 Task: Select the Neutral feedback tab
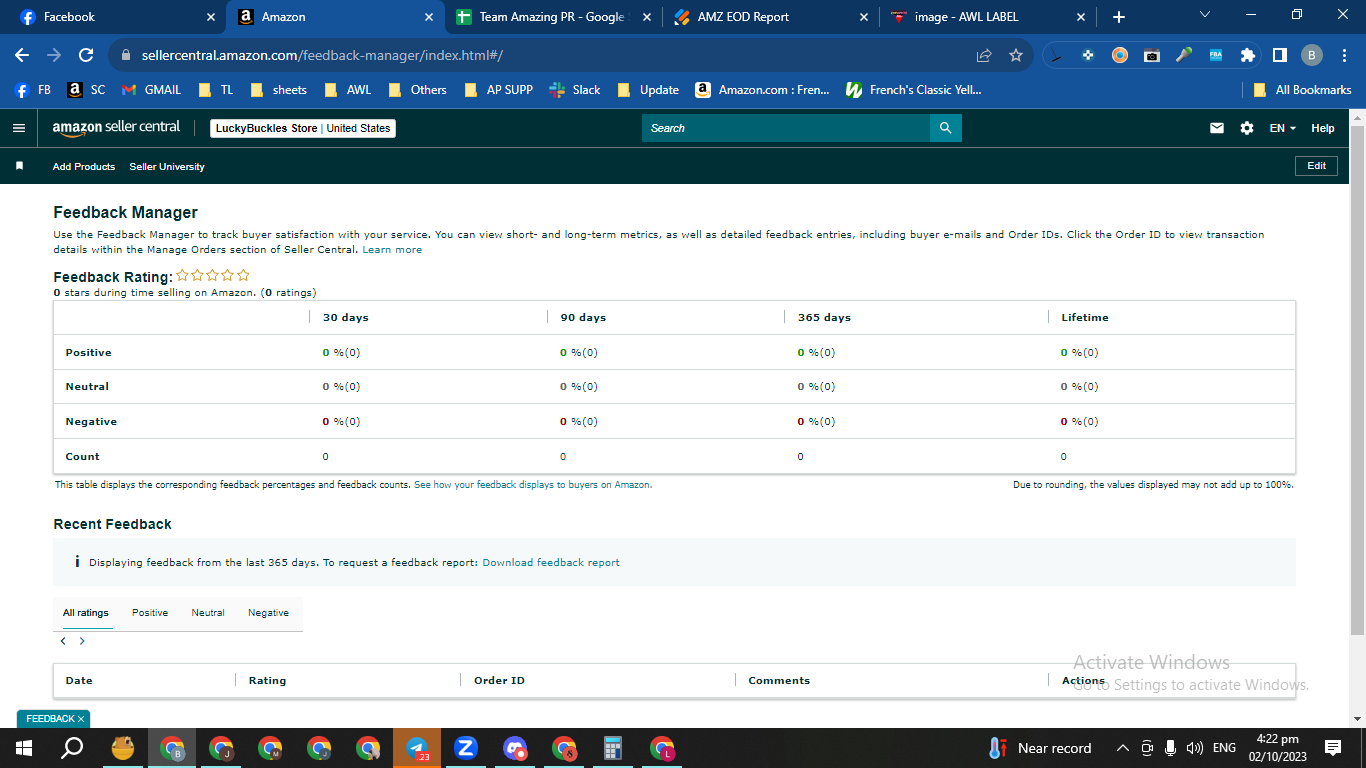coord(208,613)
